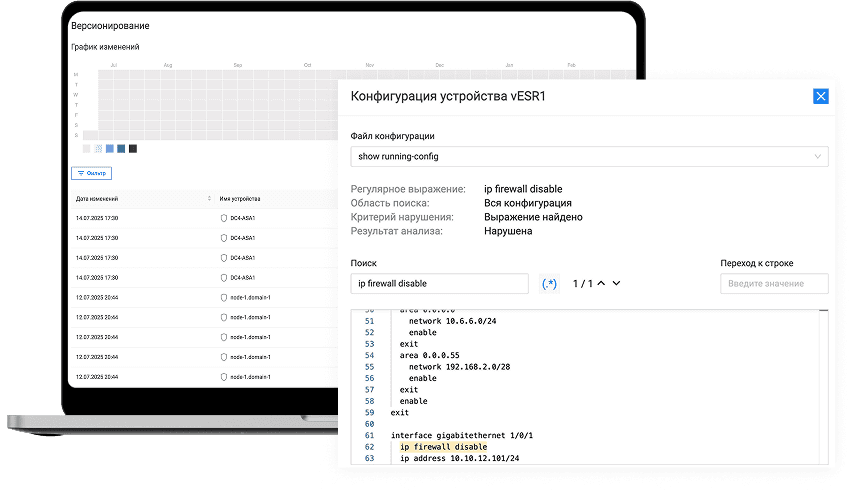Open the first DC4-ASA1 device entry
855x490 pixels.
243,217
